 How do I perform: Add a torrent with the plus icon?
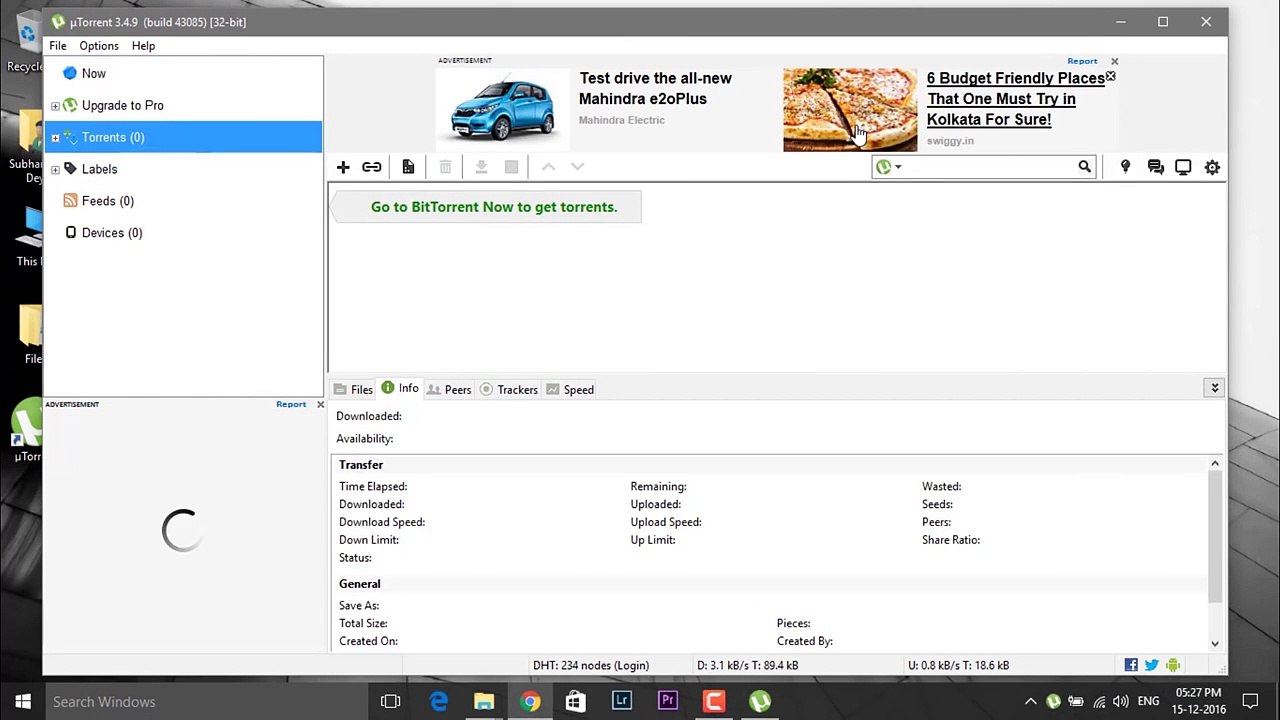point(343,167)
